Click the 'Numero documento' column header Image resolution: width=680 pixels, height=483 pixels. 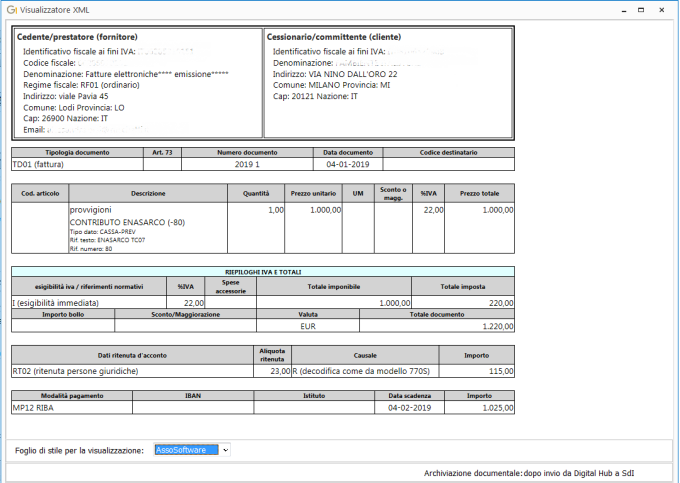coord(247,153)
